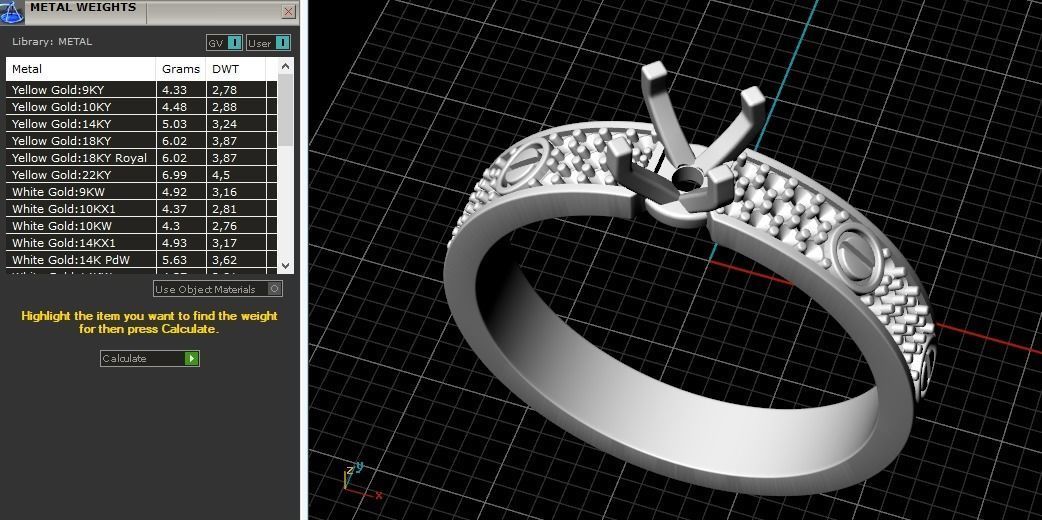Click the 4,5 DWT value
The image size is (1042, 520).
(x=221, y=175)
